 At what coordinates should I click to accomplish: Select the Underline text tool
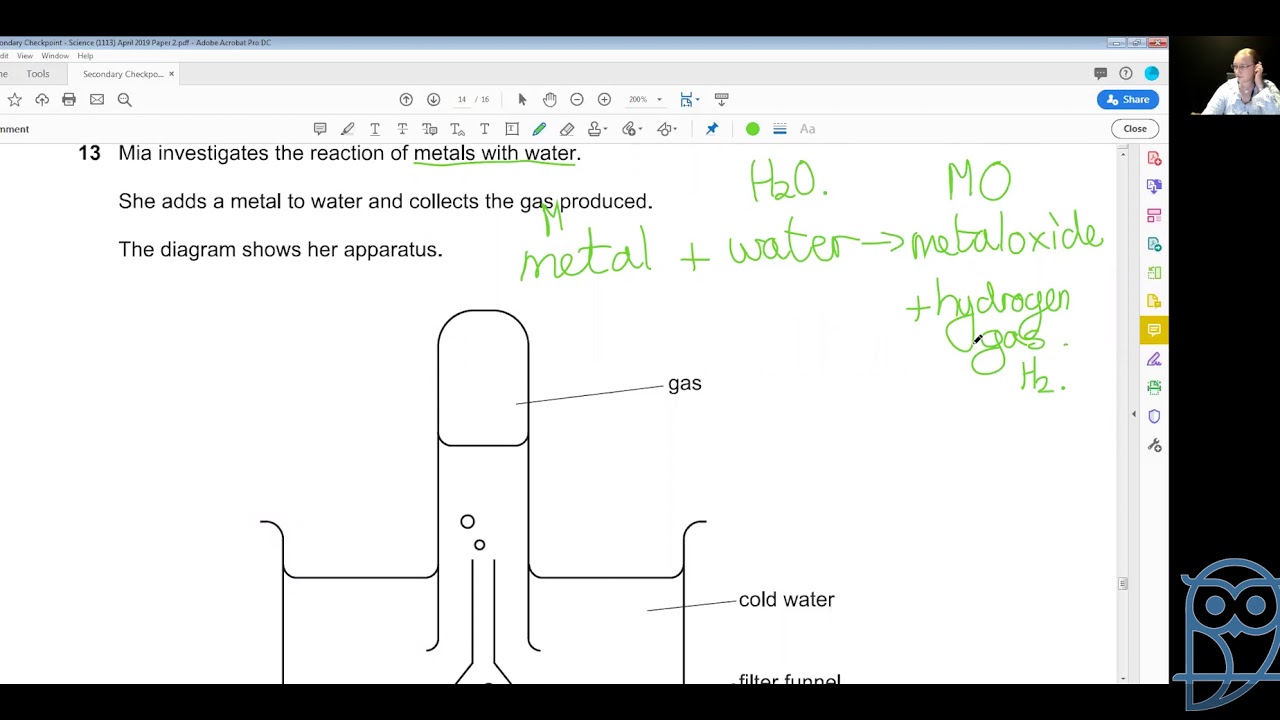pos(375,129)
